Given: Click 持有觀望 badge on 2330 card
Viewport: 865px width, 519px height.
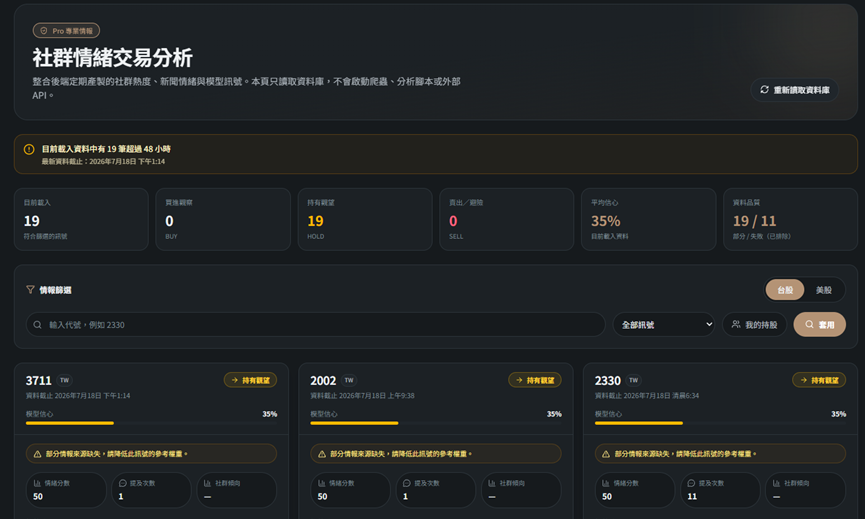Looking at the screenshot, I should pyautogui.click(x=819, y=380).
